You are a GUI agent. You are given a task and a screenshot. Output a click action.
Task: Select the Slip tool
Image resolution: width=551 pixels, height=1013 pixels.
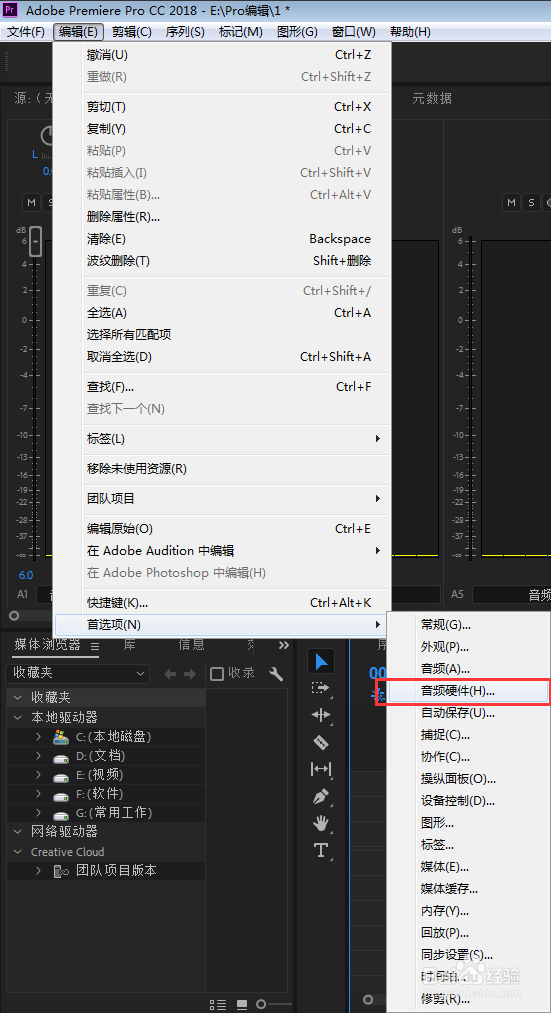pos(320,769)
